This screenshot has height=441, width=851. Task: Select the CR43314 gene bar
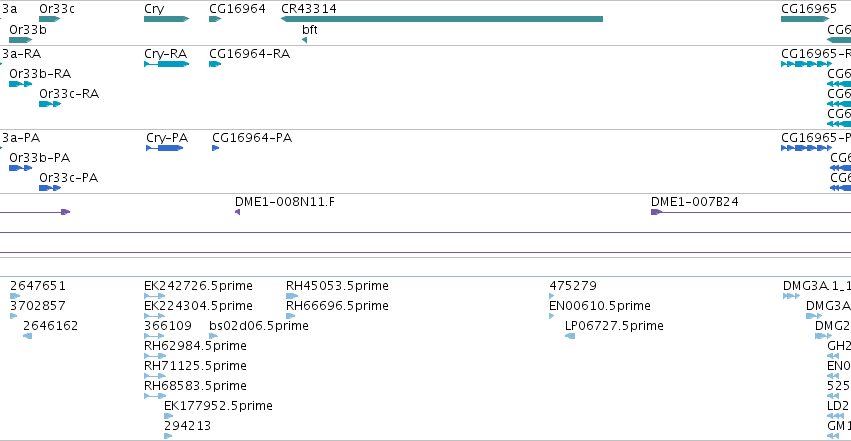442,19
